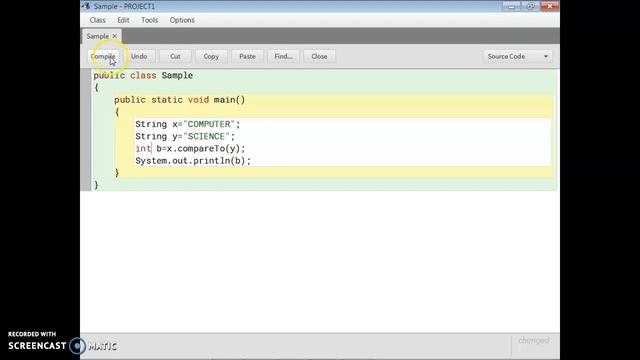Place cursor in 'public class Sample' line

(x=143, y=76)
